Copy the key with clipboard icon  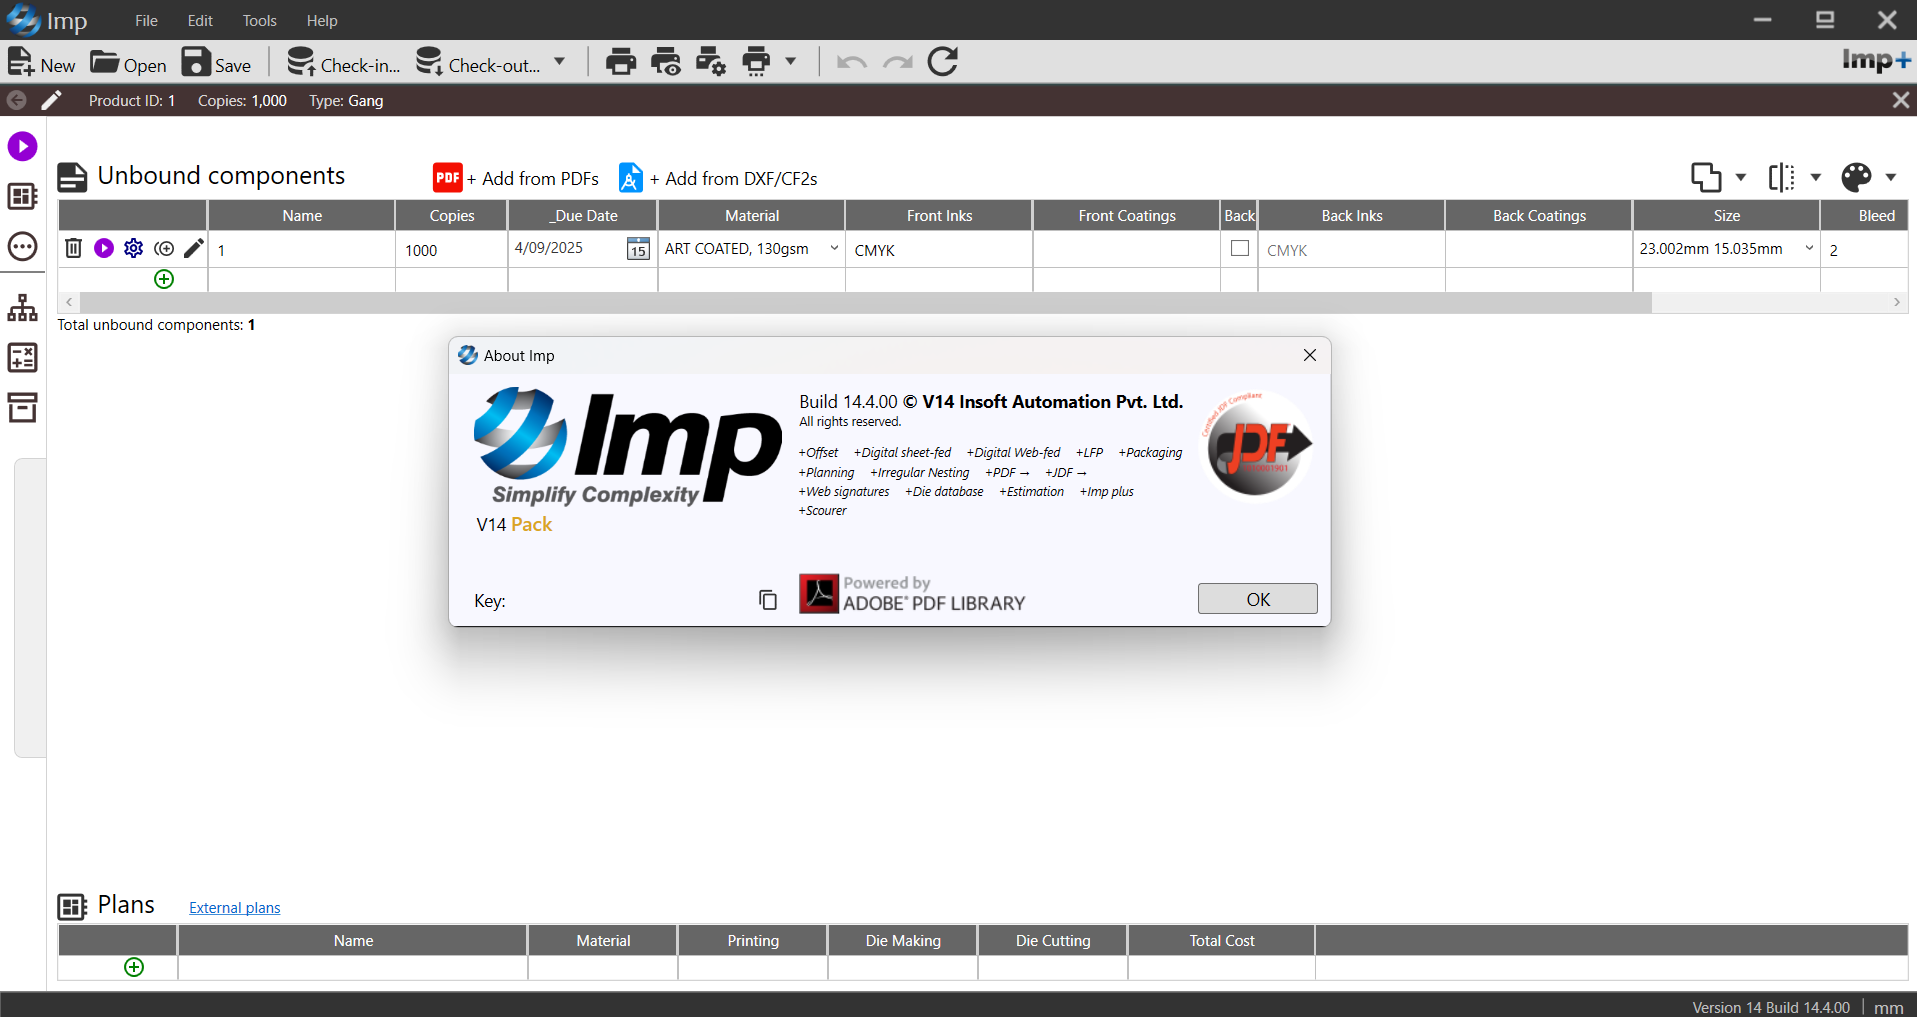[x=768, y=599]
